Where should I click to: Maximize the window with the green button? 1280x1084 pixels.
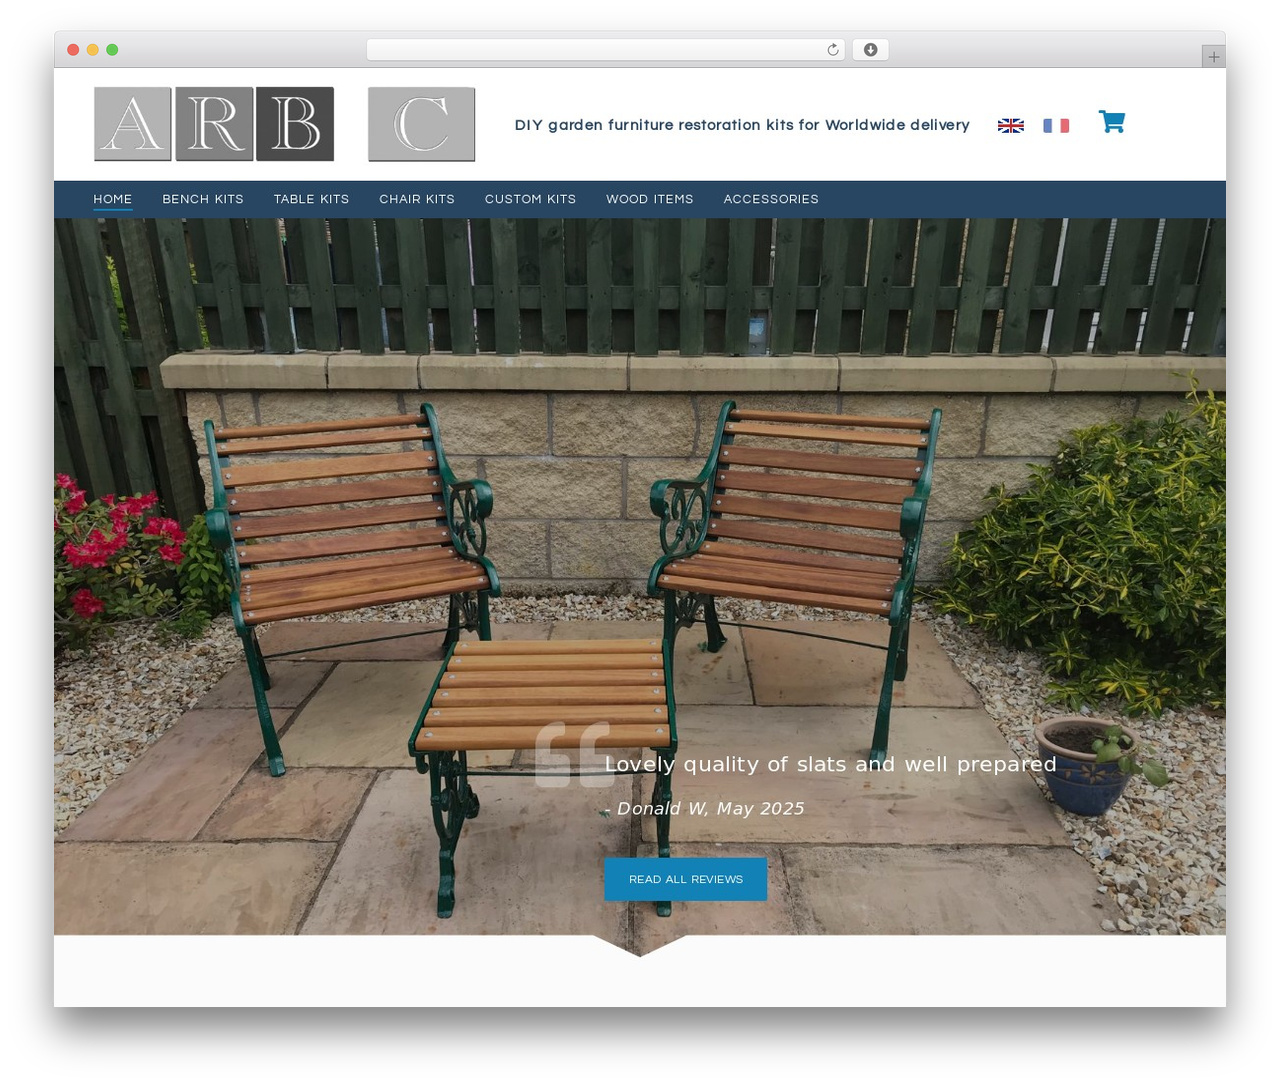112,50
